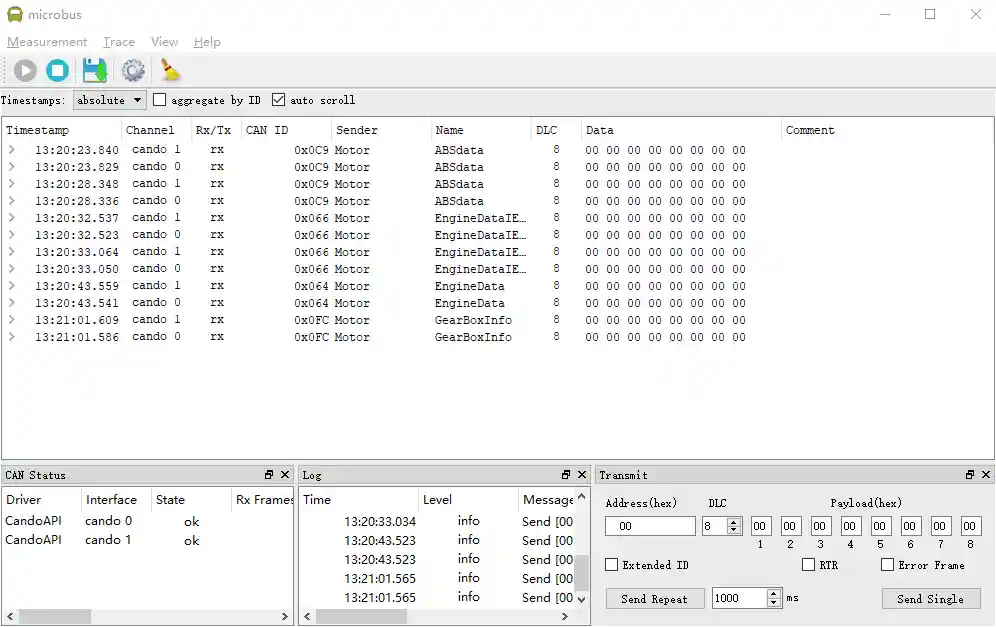Open the Measurement menu

(x=47, y=42)
